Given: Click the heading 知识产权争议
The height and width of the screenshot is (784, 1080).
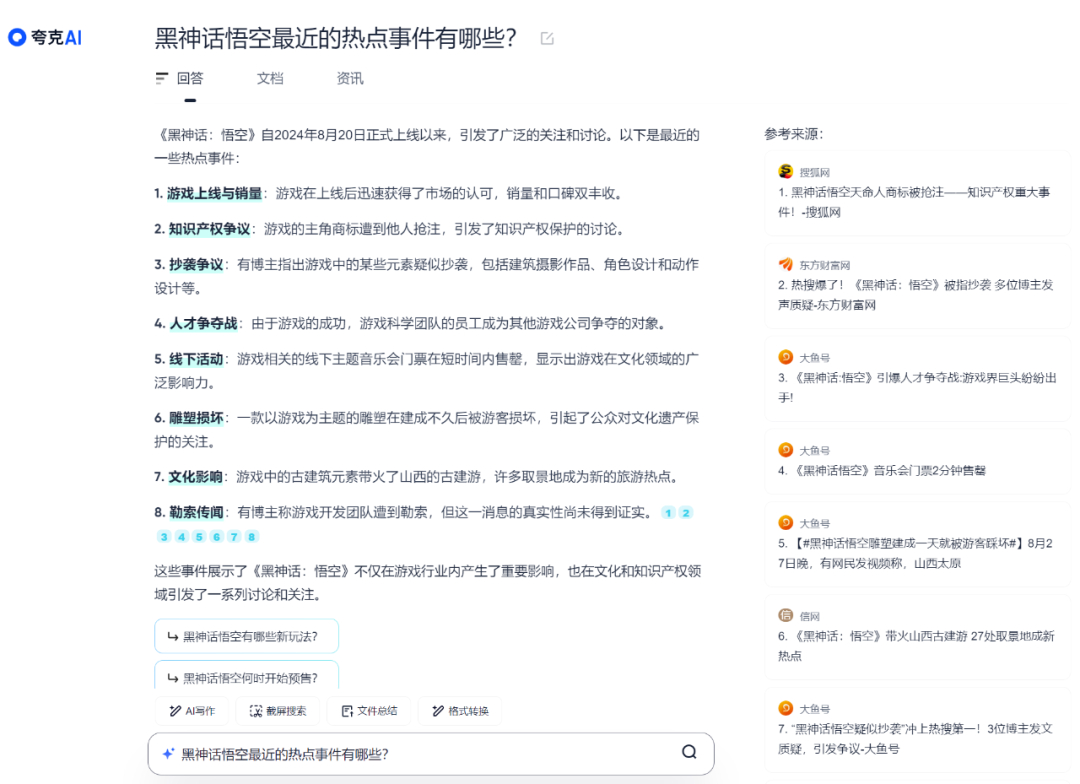Looking at the screenshot, I should click(x=209, y=229).
